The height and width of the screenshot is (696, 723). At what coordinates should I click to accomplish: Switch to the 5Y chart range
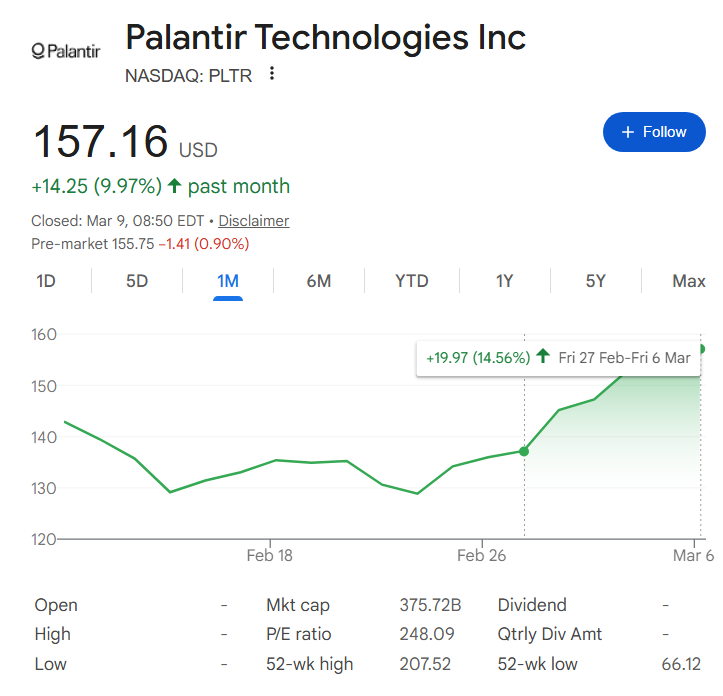click(x=596, y=281)
